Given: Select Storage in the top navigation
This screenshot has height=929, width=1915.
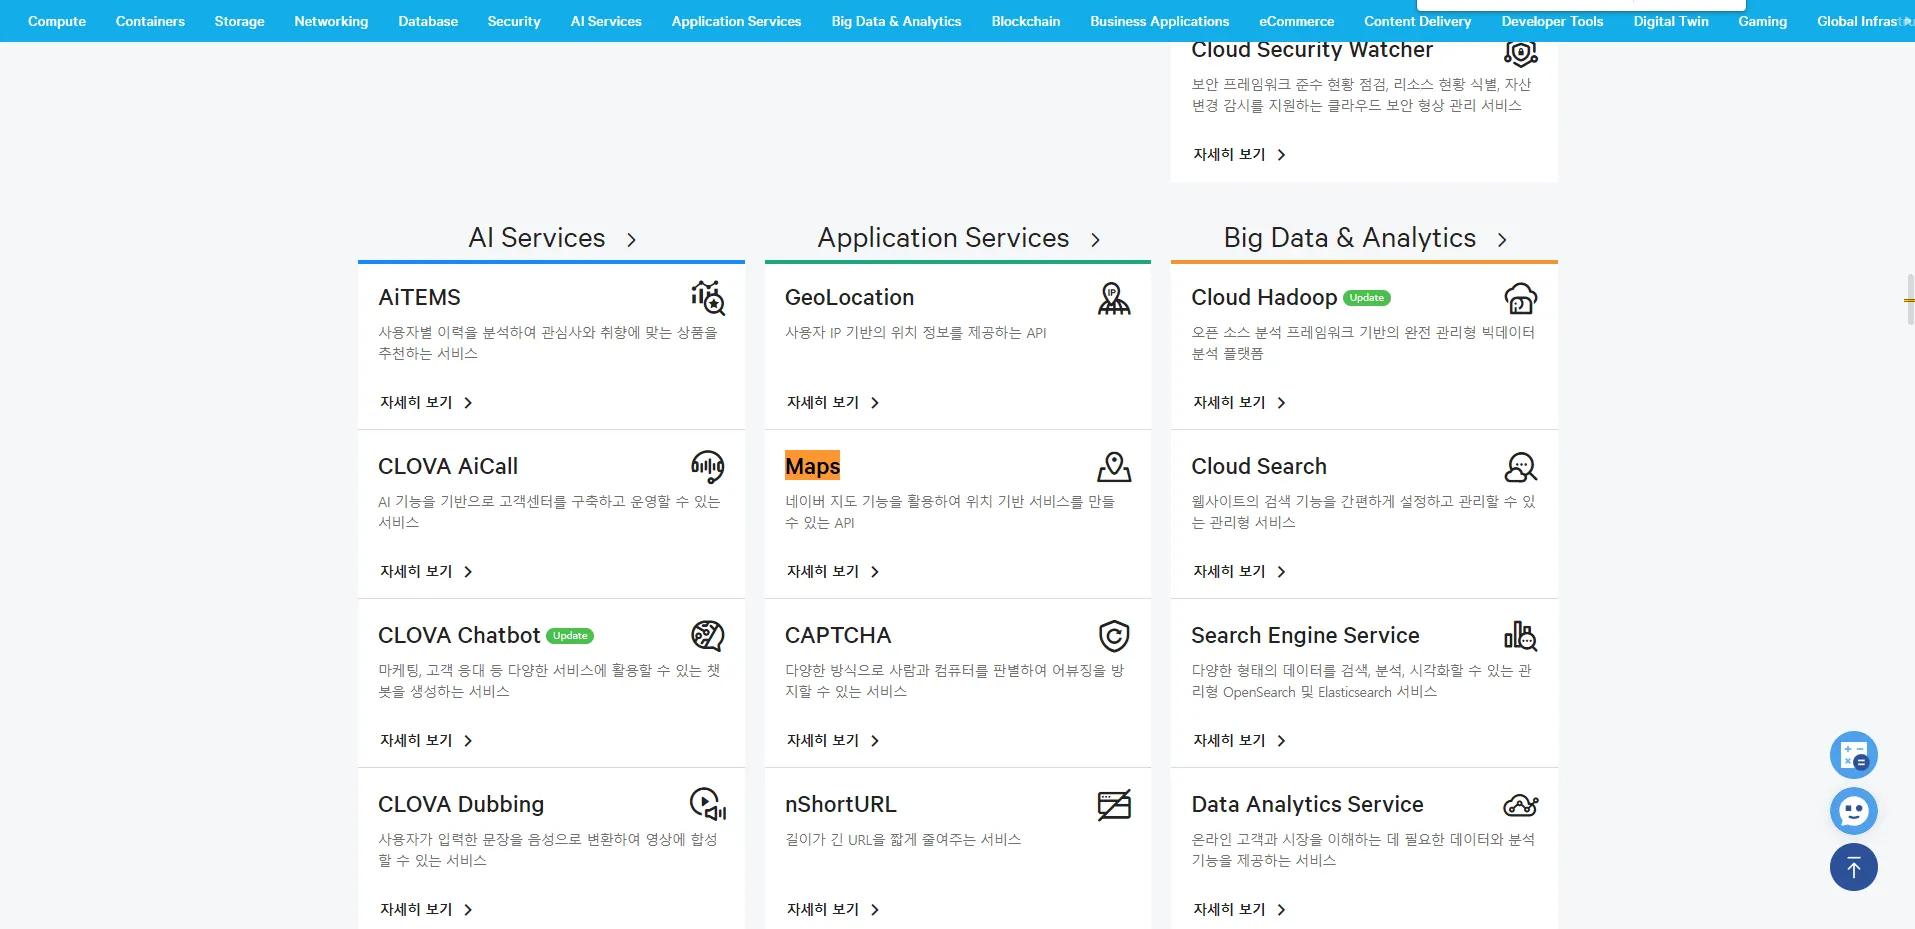Looking at the screenshot, I should 239,21.
